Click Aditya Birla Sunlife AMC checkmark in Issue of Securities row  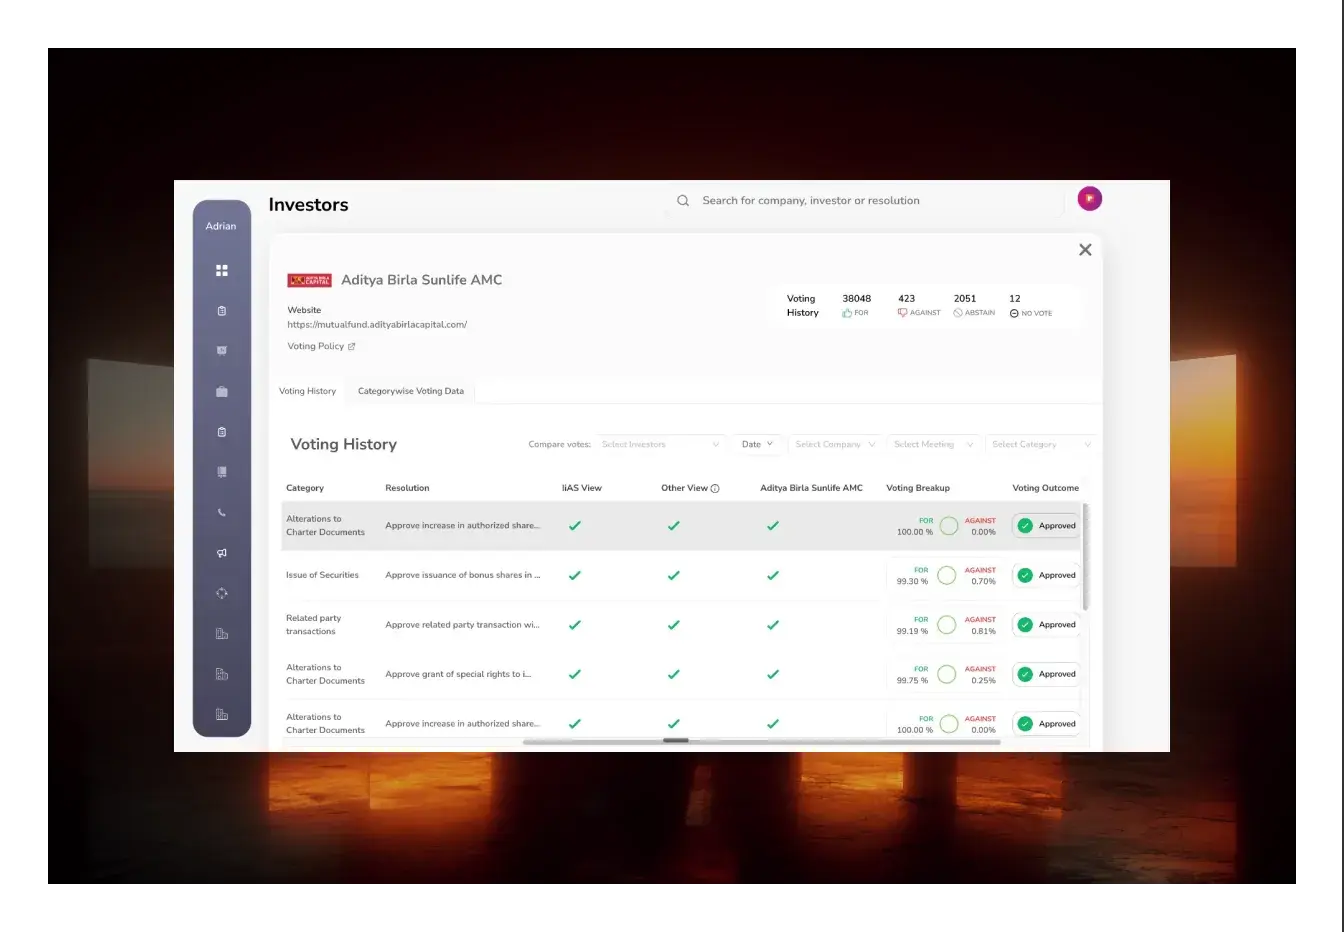[773, 576]
